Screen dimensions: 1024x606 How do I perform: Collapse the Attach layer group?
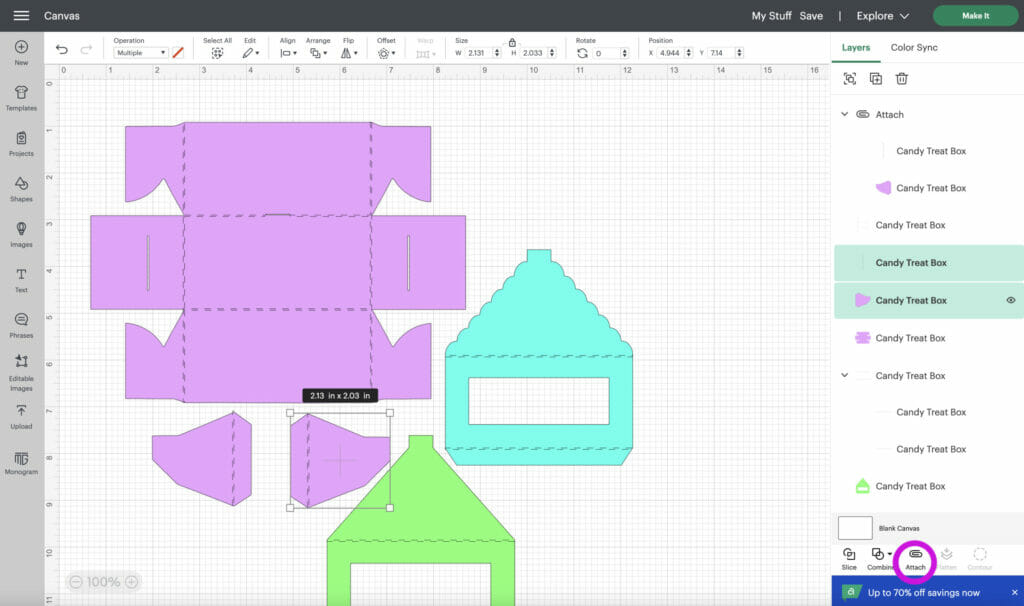[x=845, y=115]
